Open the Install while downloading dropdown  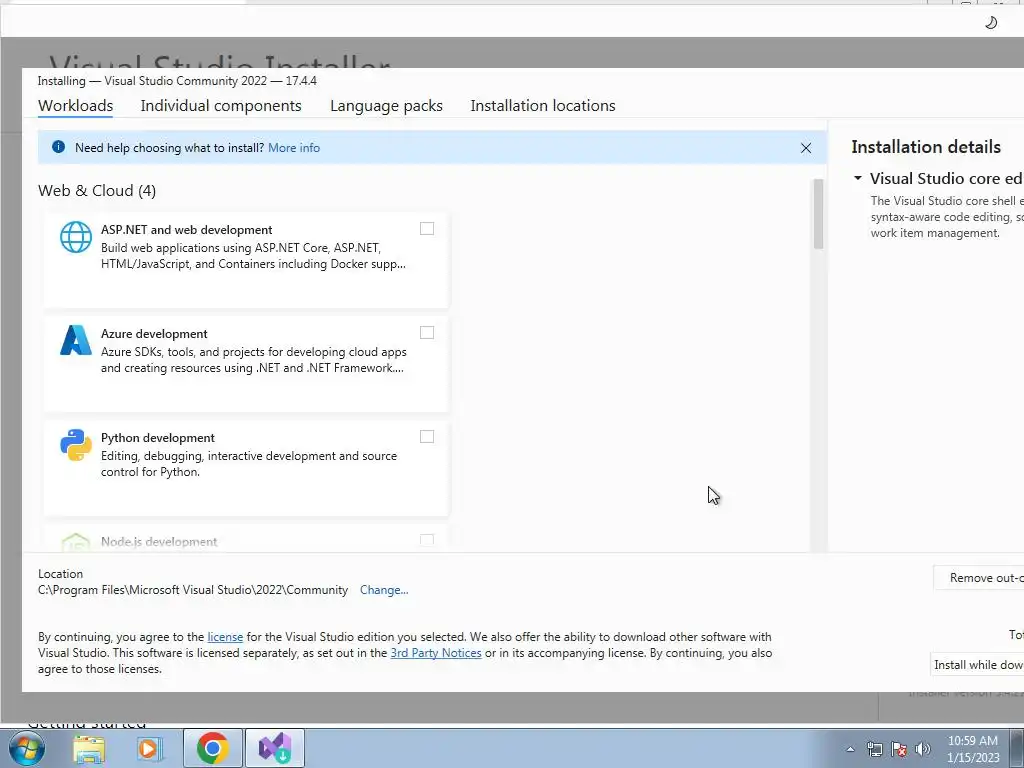click(x=978, y=665)
